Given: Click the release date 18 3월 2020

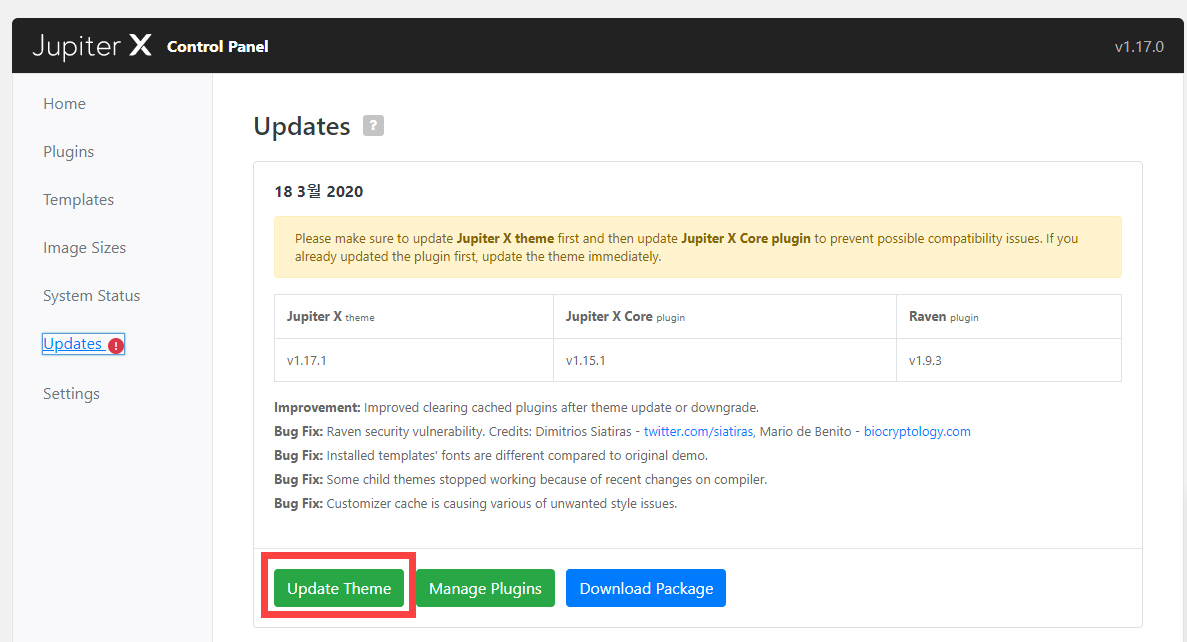Looking at the screenshot, I should [x=319, y=192].
